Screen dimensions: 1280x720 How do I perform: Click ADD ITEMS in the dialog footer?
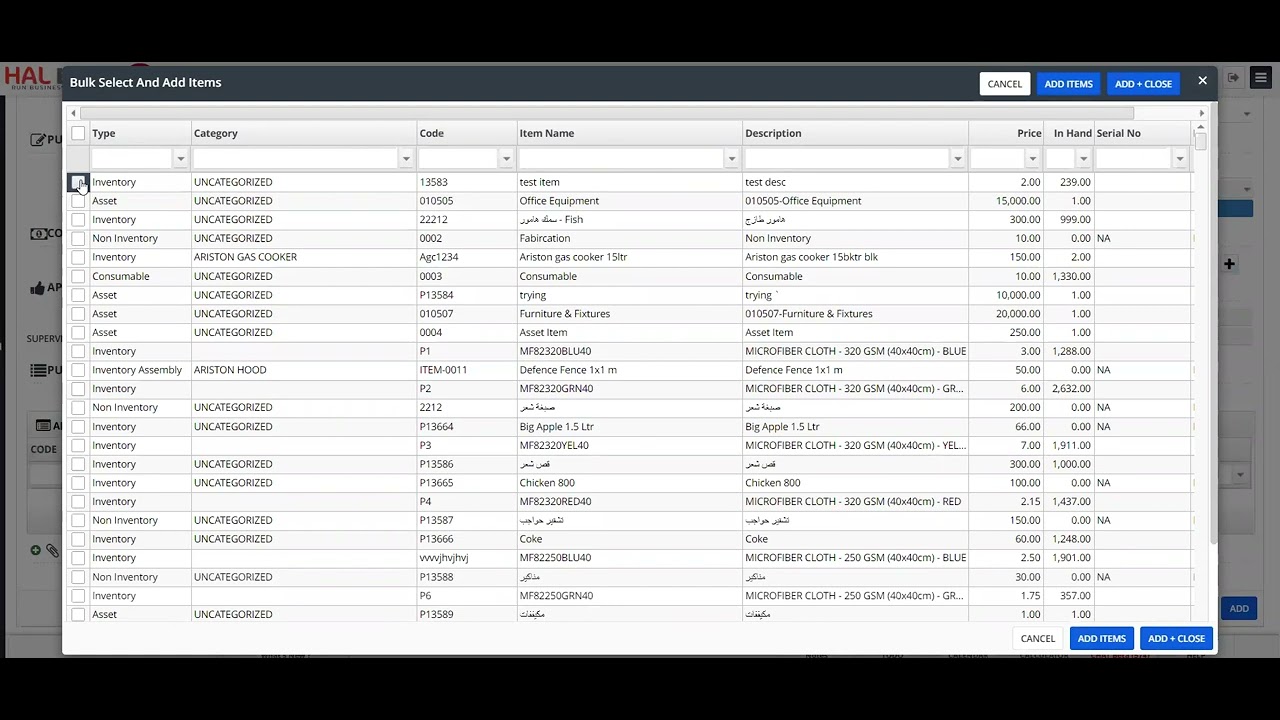pyautogui.click(x=1101, y=638)
